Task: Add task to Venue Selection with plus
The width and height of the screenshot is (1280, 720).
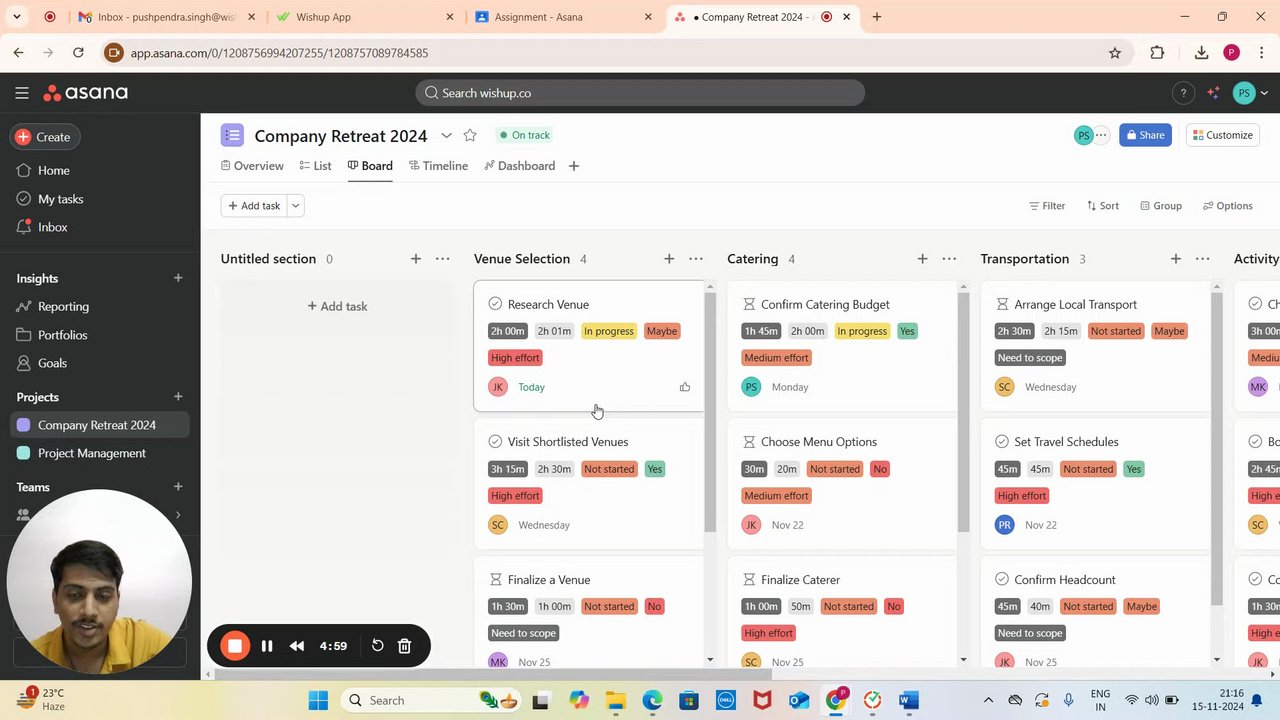Action: pos(669,259)
